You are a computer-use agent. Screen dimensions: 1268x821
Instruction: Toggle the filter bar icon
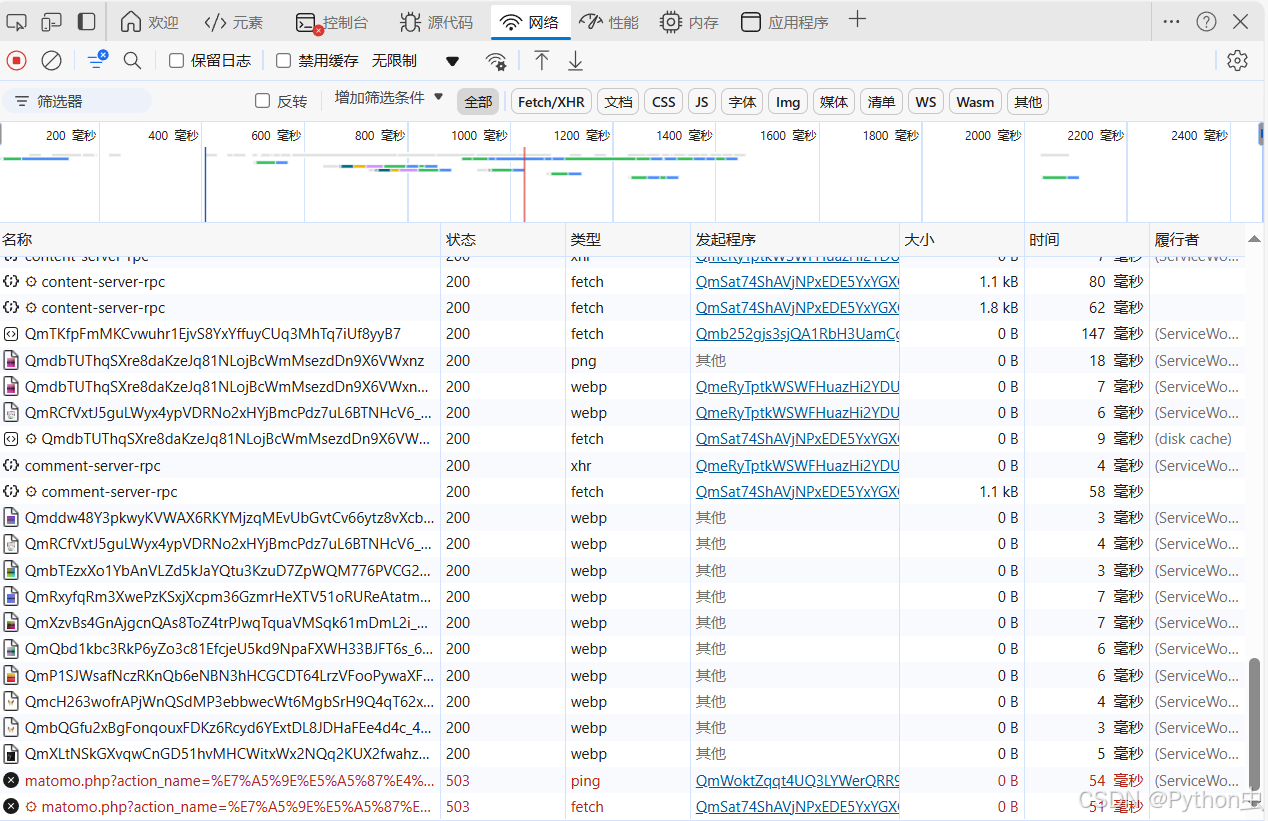point(97,61)
